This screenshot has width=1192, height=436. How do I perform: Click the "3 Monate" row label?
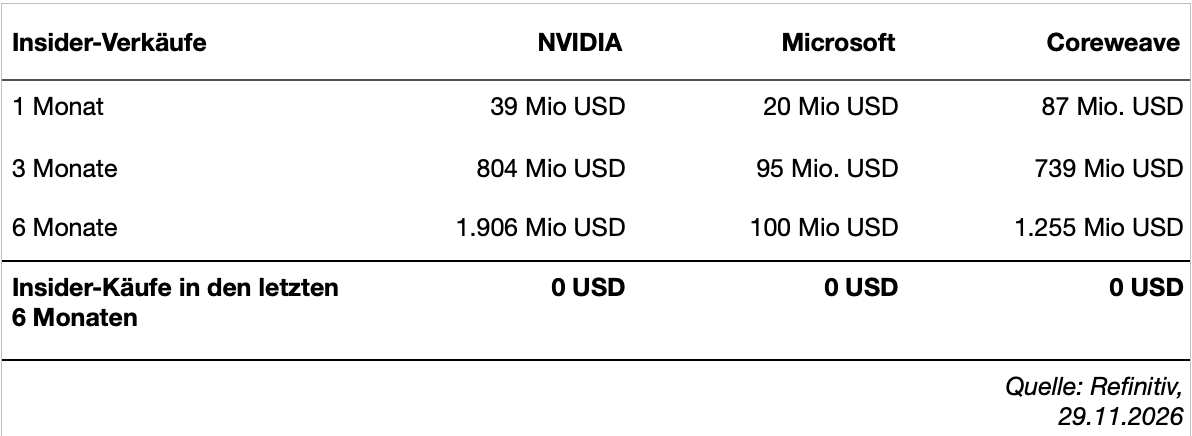tap(64, 169)
